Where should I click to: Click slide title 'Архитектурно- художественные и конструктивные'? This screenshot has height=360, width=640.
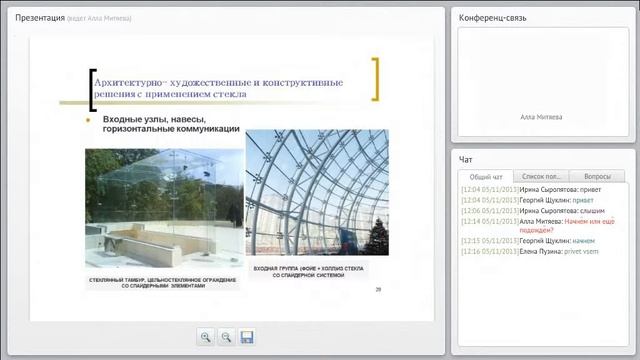[218, 82]
